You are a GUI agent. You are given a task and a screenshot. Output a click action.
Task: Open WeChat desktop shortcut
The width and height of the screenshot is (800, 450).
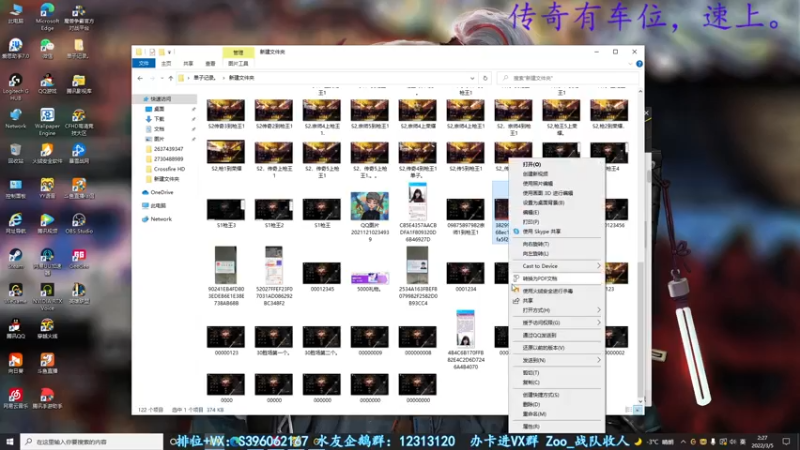pyautogui.click(x=47, y=49)
